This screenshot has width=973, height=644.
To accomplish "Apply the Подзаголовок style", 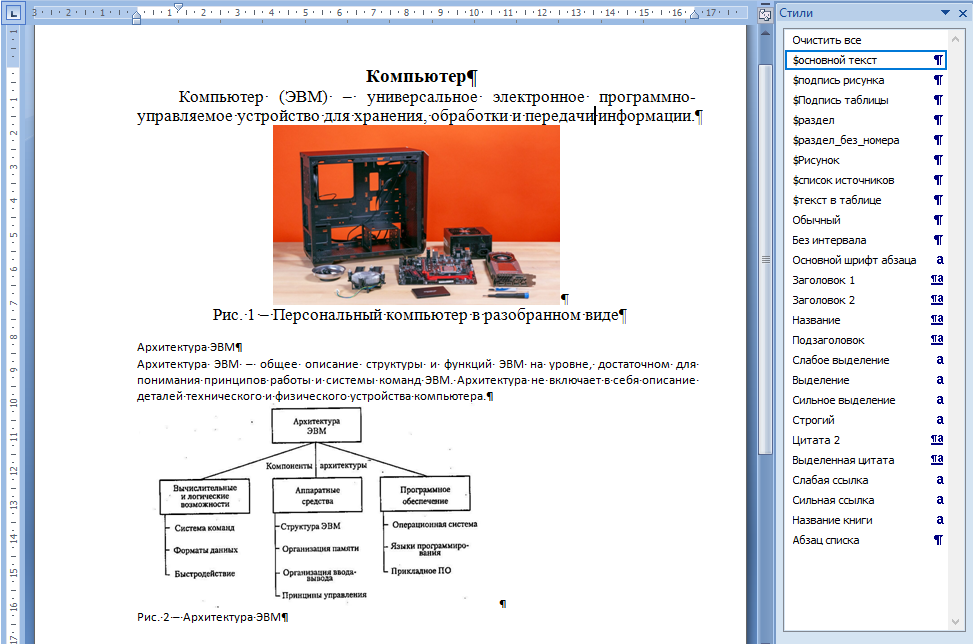I will 865,340.
